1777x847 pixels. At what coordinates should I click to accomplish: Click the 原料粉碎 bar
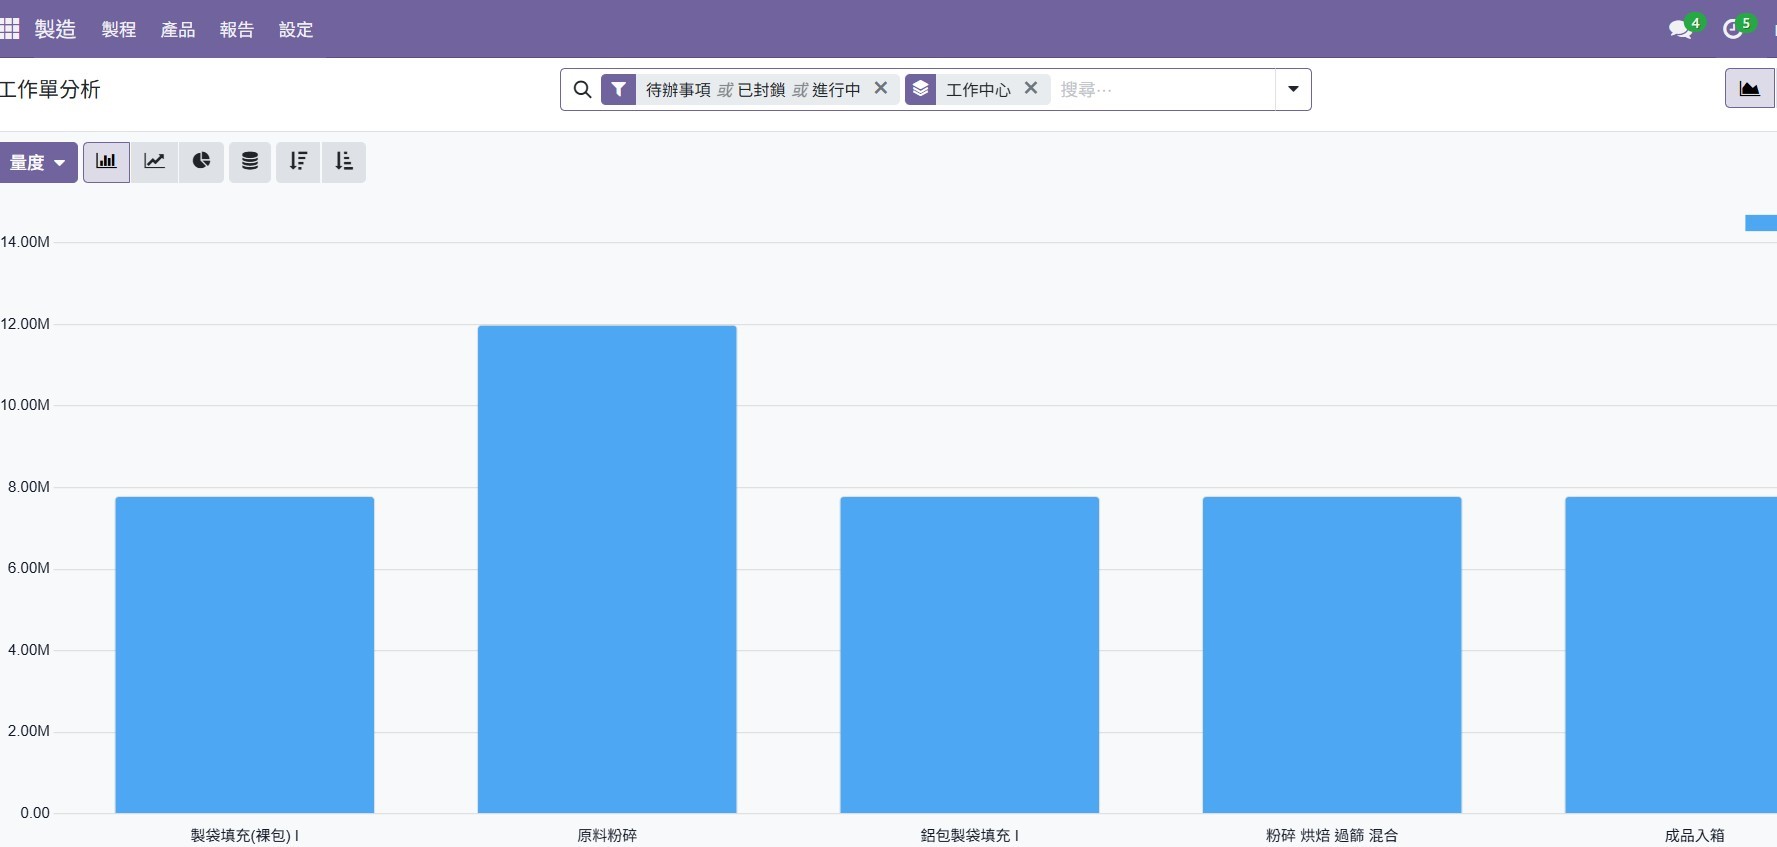point(607,569)
